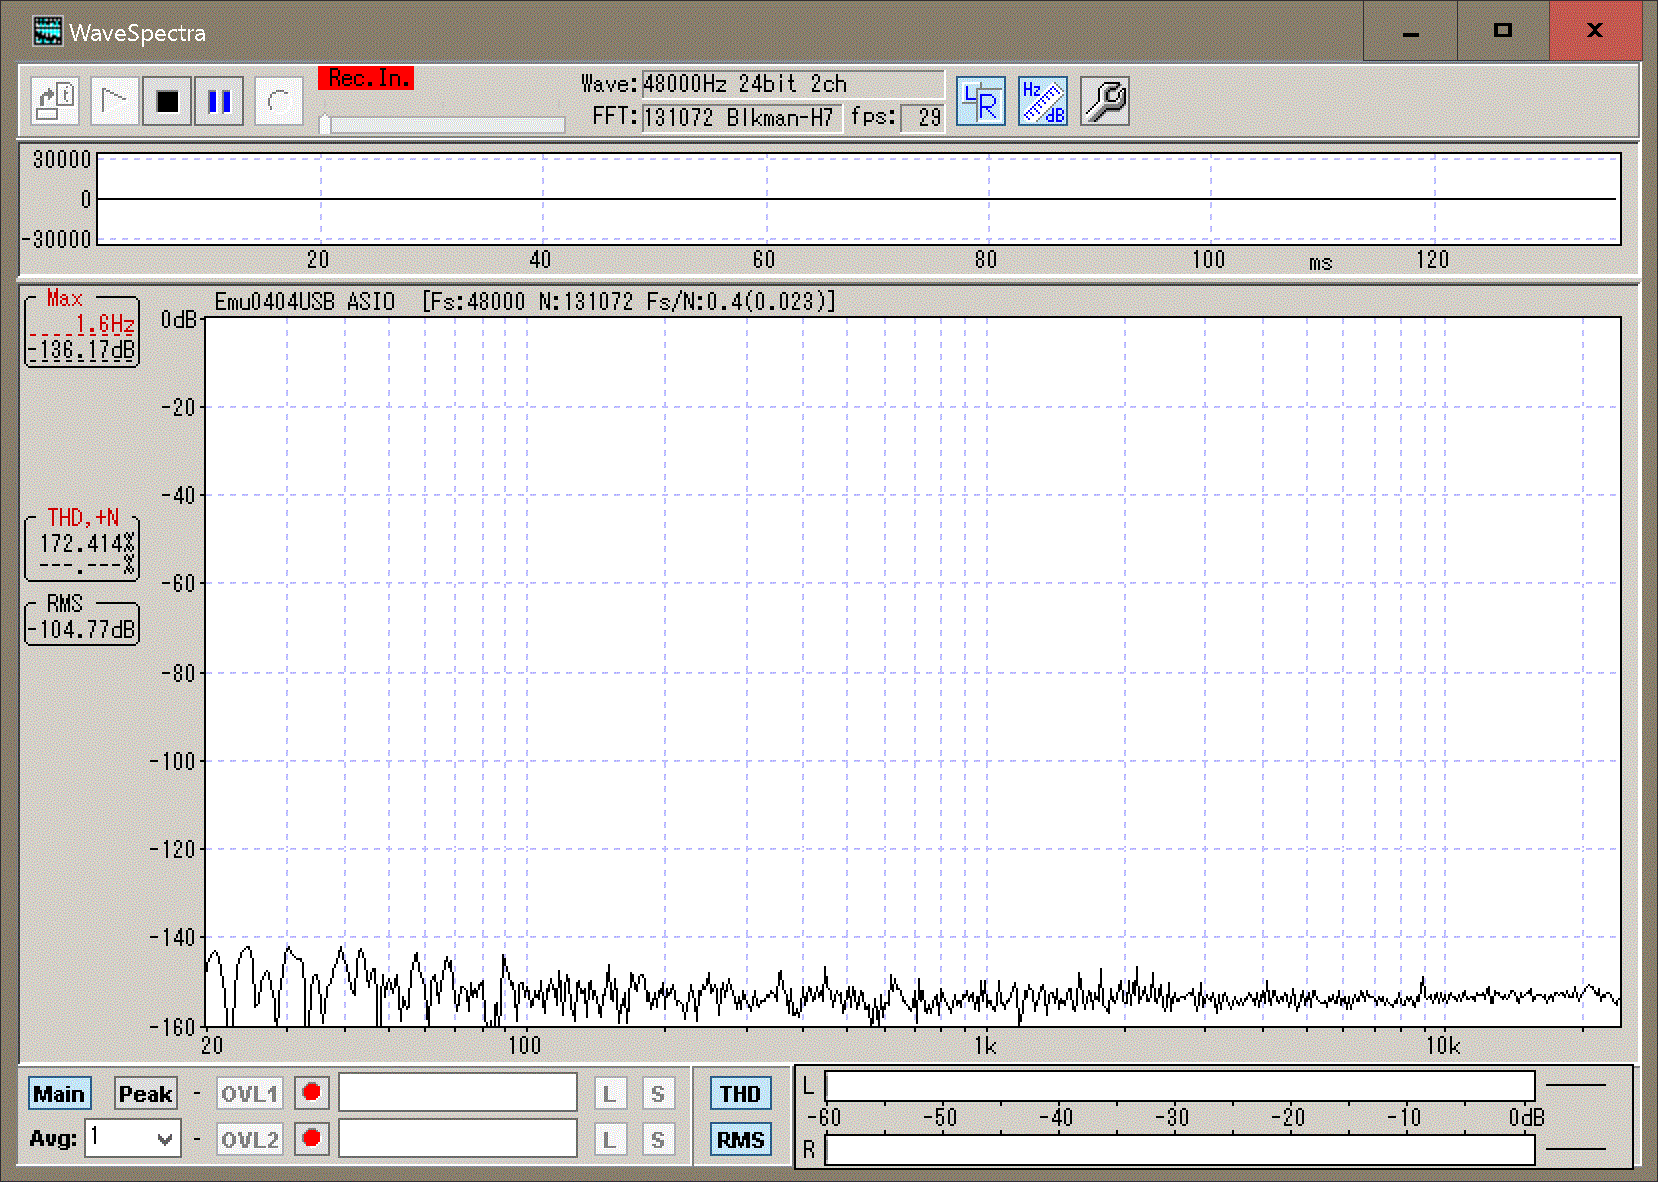Toggle the THD measurement button
Viewport: 1658px width, 1182px height.
(x=740, y=1094)
